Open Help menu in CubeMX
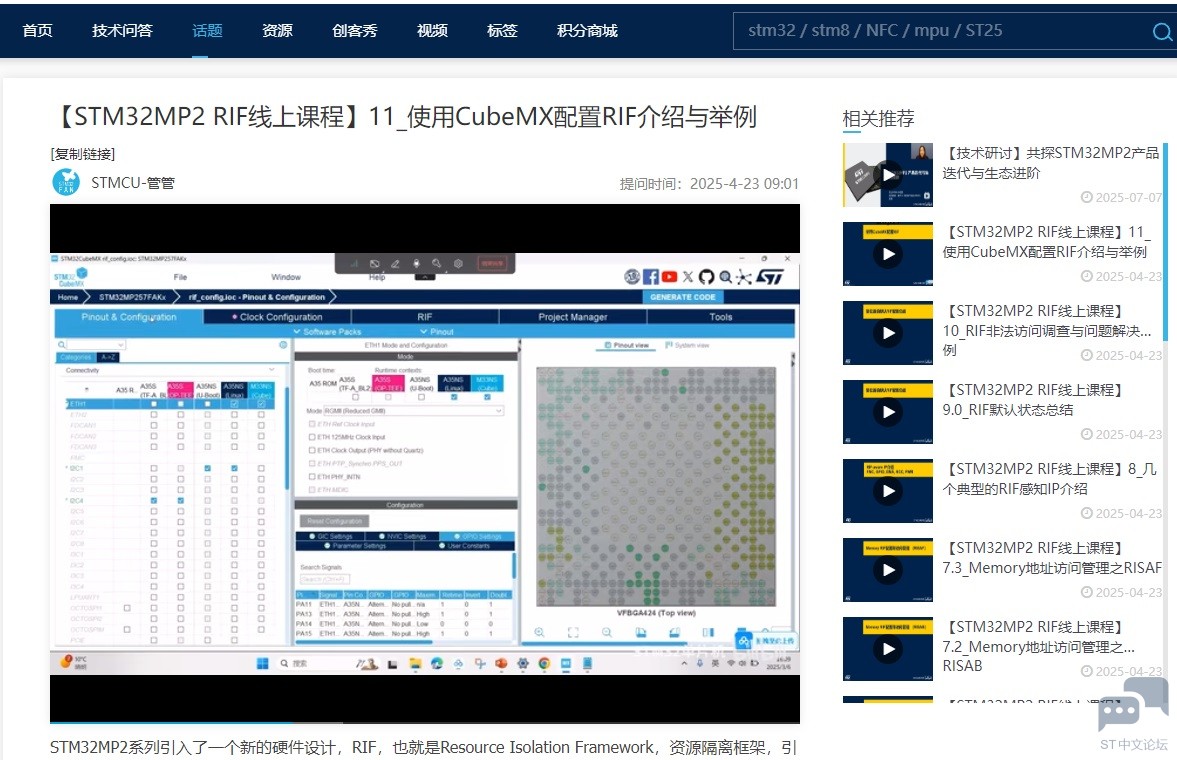Screen dimensions: 1177x760 (x=377, y=277)
